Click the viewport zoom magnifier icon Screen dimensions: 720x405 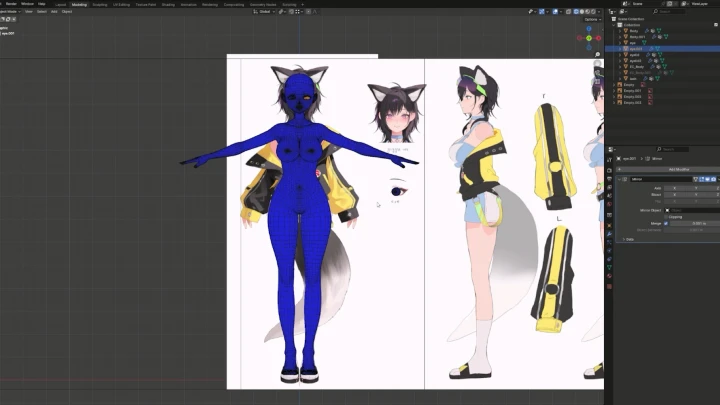597,55
